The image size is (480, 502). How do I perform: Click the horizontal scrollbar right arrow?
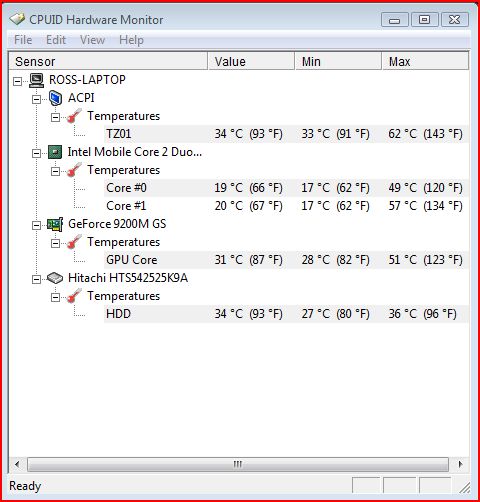pyautogui.click(x=461, y=464)
